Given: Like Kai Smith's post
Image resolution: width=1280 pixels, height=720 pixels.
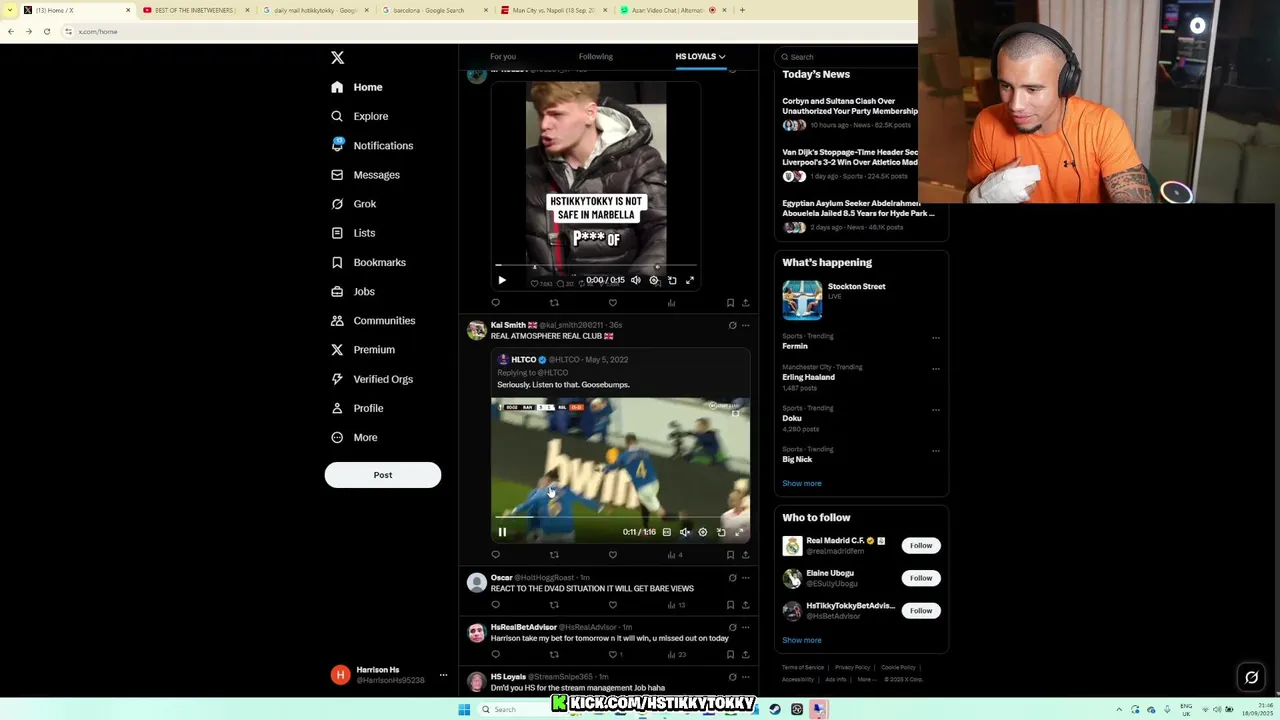Looking at the screenshot, I should (x=613, y=555).
